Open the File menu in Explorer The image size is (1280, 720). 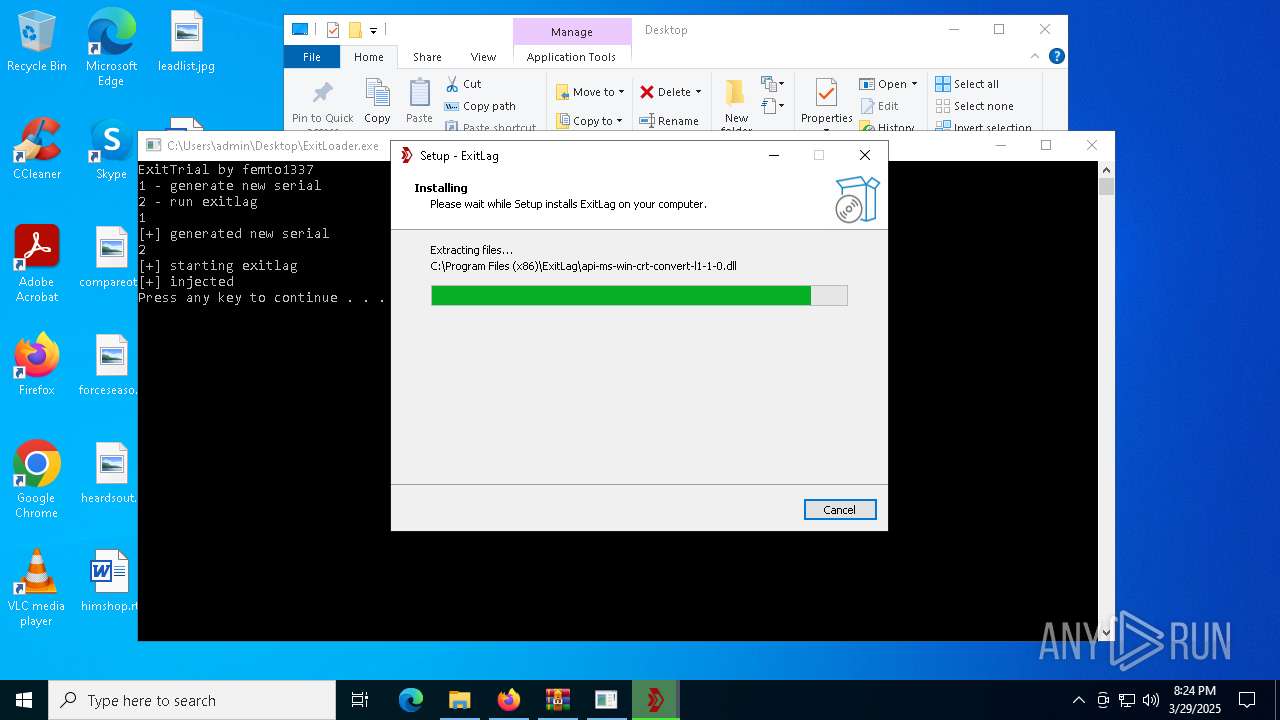pyautogui.click(x=312, y=57)
